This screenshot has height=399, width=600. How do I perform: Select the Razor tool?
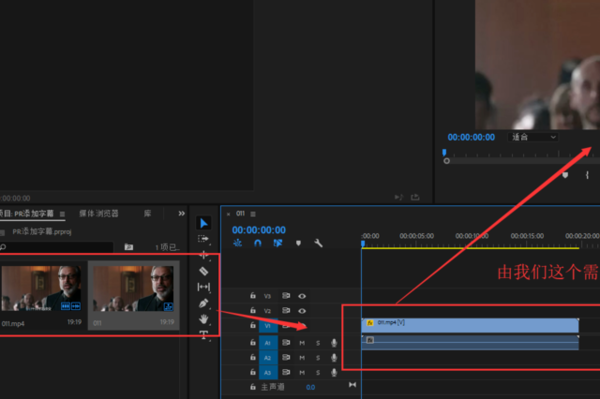point(204,271)
